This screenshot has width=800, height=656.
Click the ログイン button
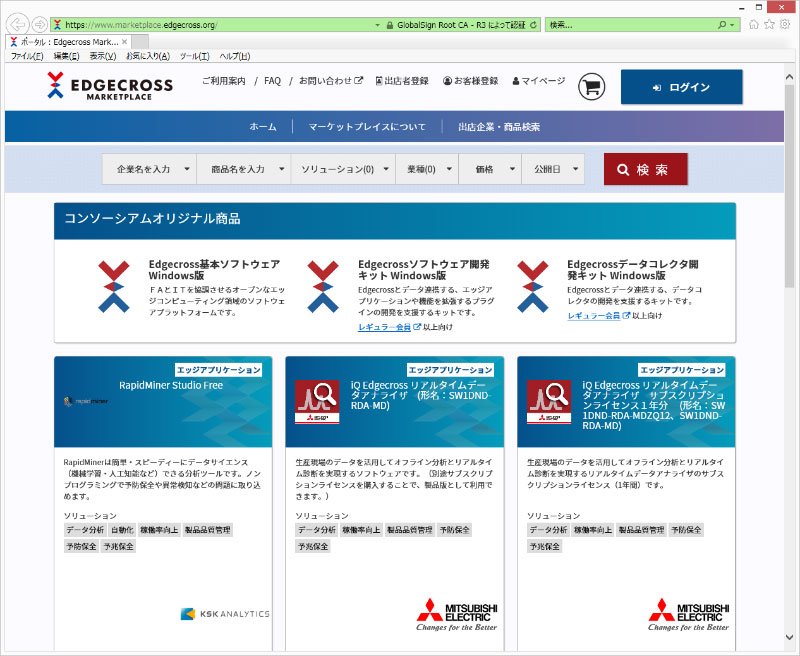tap(682, 87)
